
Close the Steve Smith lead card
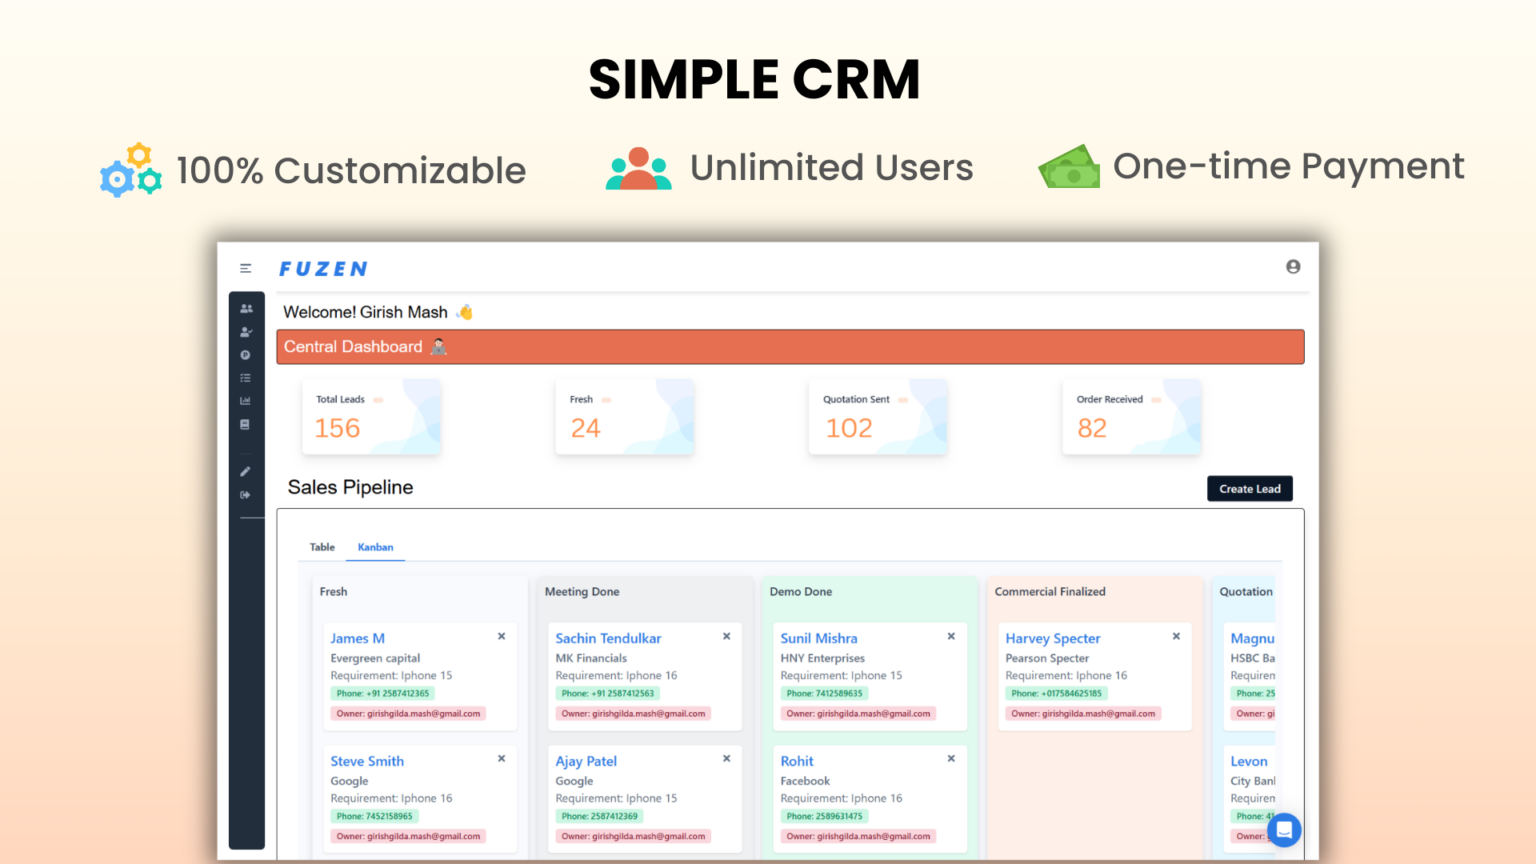click(502, 759)
